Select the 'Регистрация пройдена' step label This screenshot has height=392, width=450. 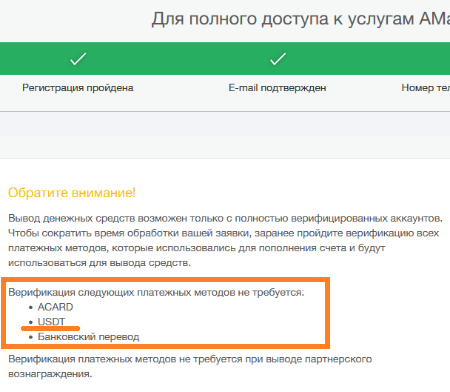click(x=78, y=88)
